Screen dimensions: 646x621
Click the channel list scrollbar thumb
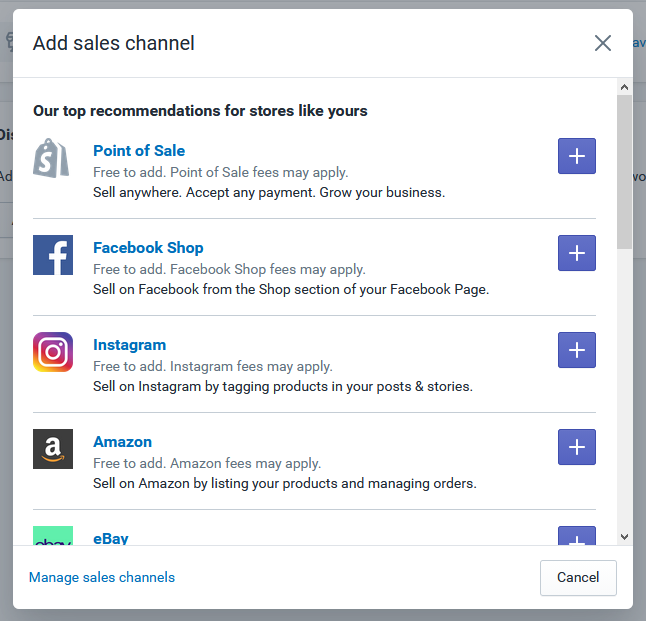tap(624, 172)
